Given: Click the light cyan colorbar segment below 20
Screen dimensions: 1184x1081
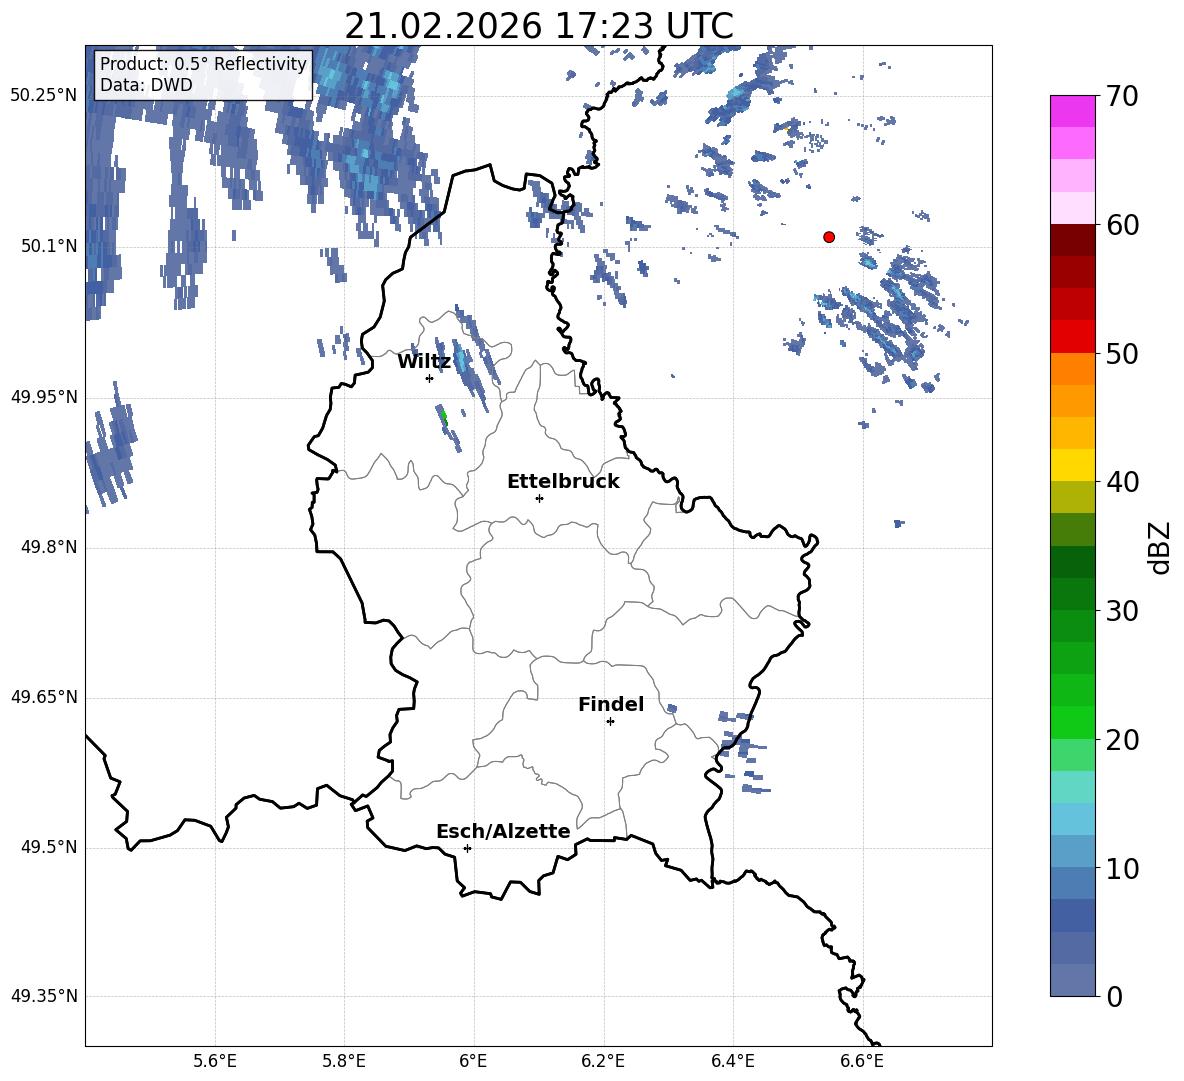Looking at the screenshot, I should pos(1072,787).
